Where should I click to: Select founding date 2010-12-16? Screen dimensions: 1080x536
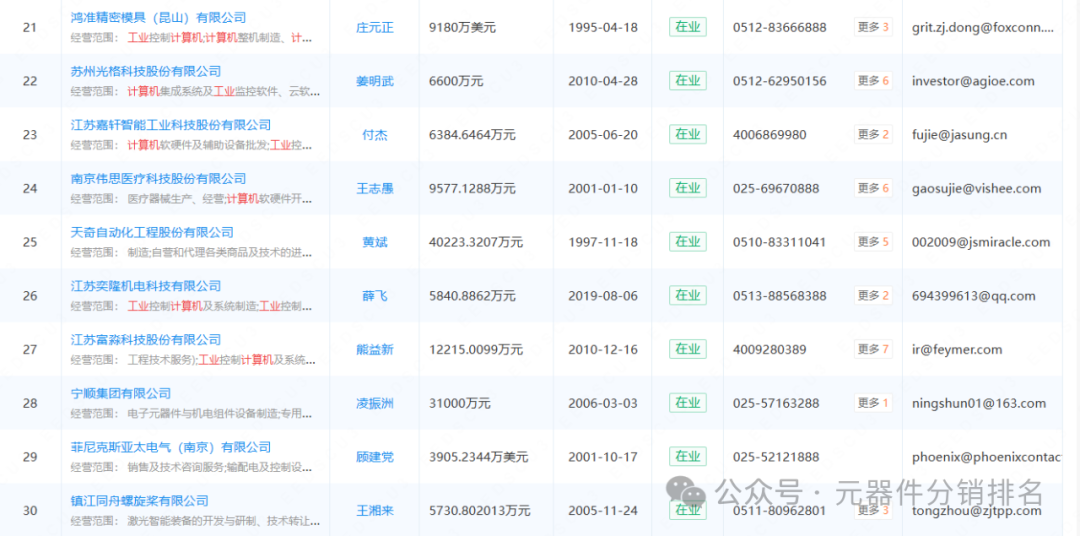pyautogui.click(x=603, y=350)
